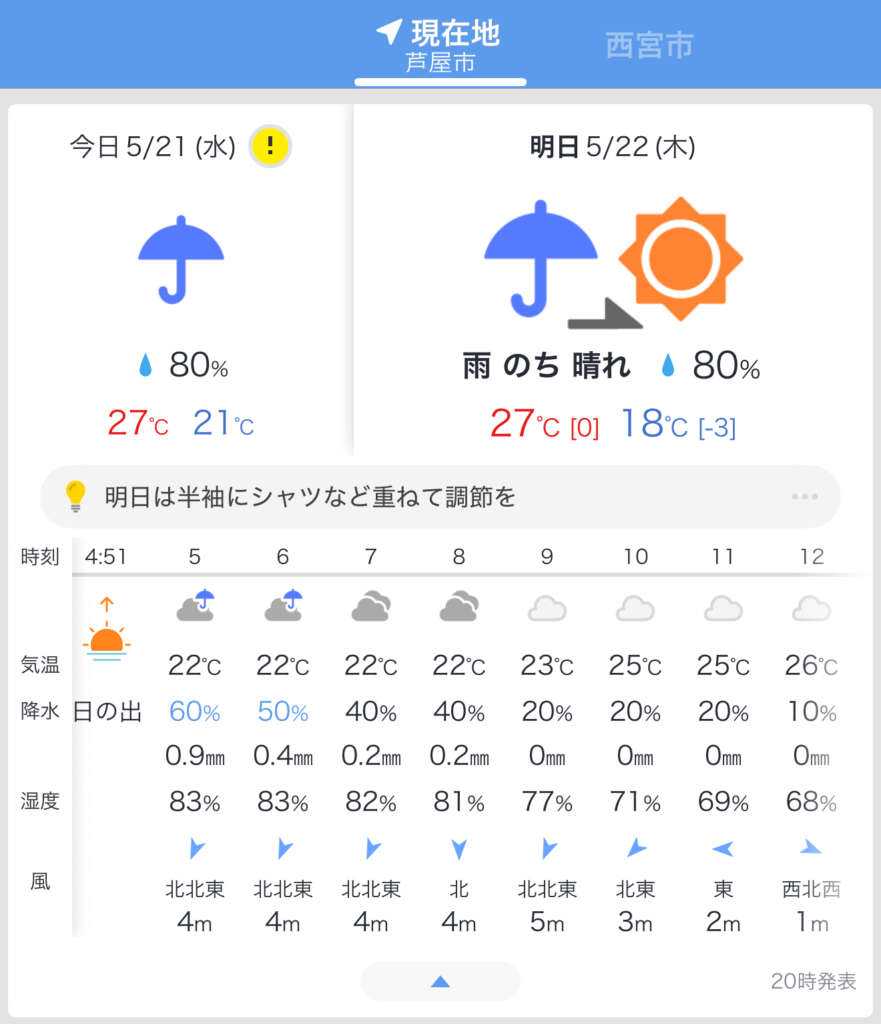Click the 12 o'clock hour column header
This screenshot has width=881, height=1024.
[812, 556]
